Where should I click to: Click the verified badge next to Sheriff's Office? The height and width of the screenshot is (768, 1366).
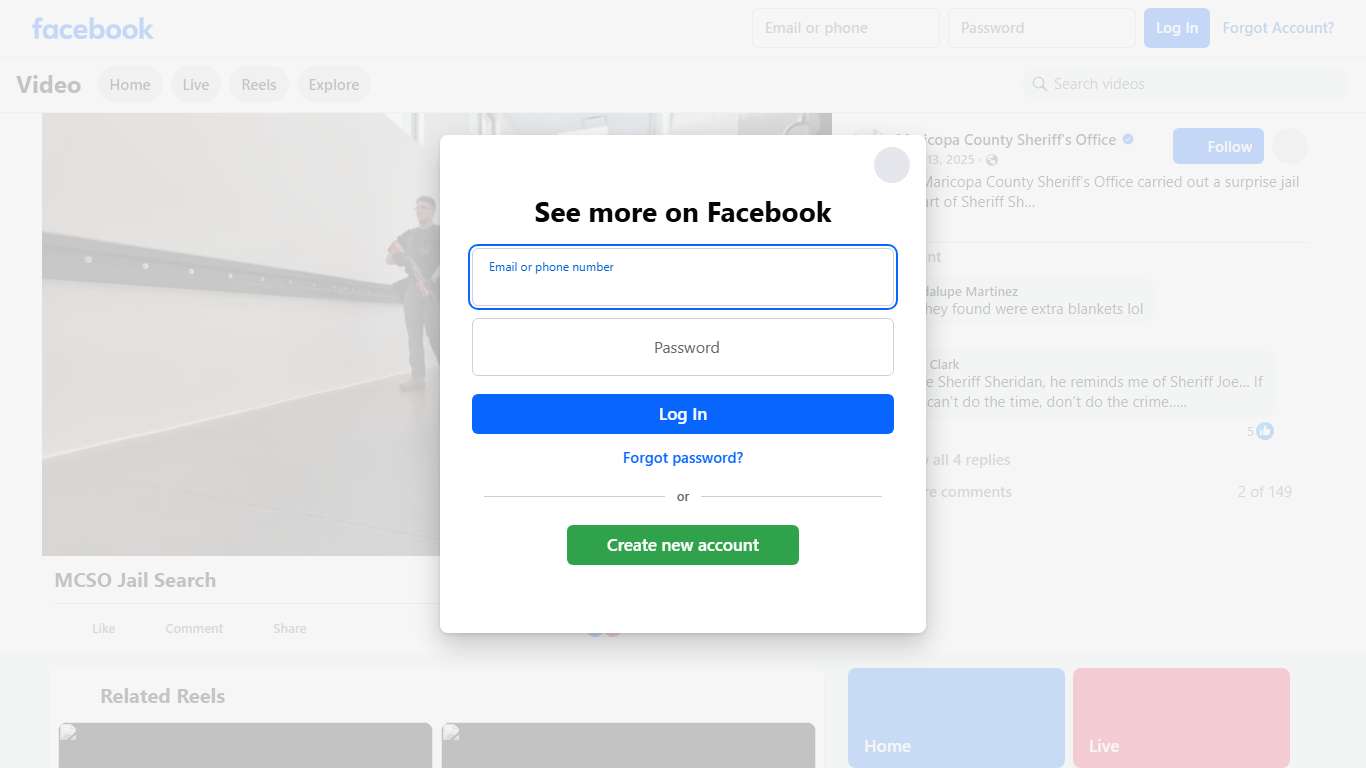click(1128, 139)
